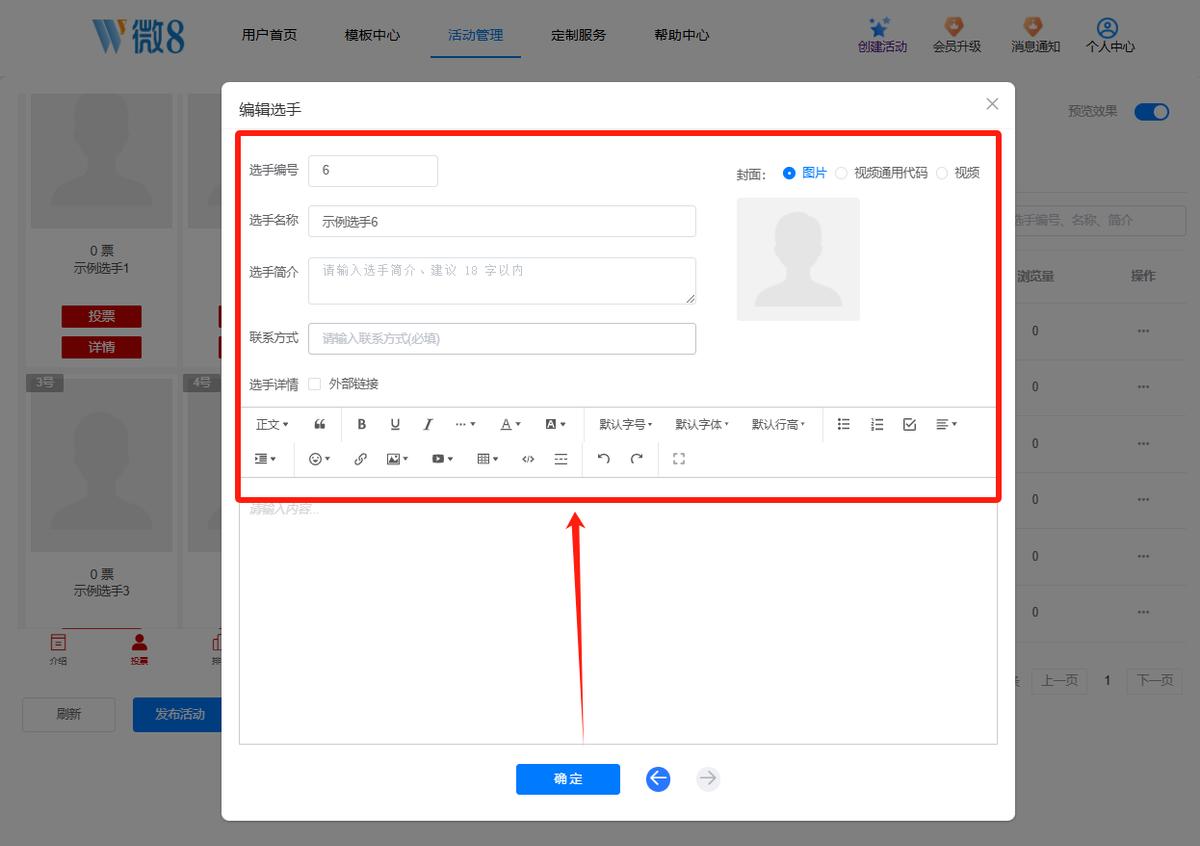1200x846 pixels.
Task: Insert a horizontal divider line
Action: click(561, 459)
